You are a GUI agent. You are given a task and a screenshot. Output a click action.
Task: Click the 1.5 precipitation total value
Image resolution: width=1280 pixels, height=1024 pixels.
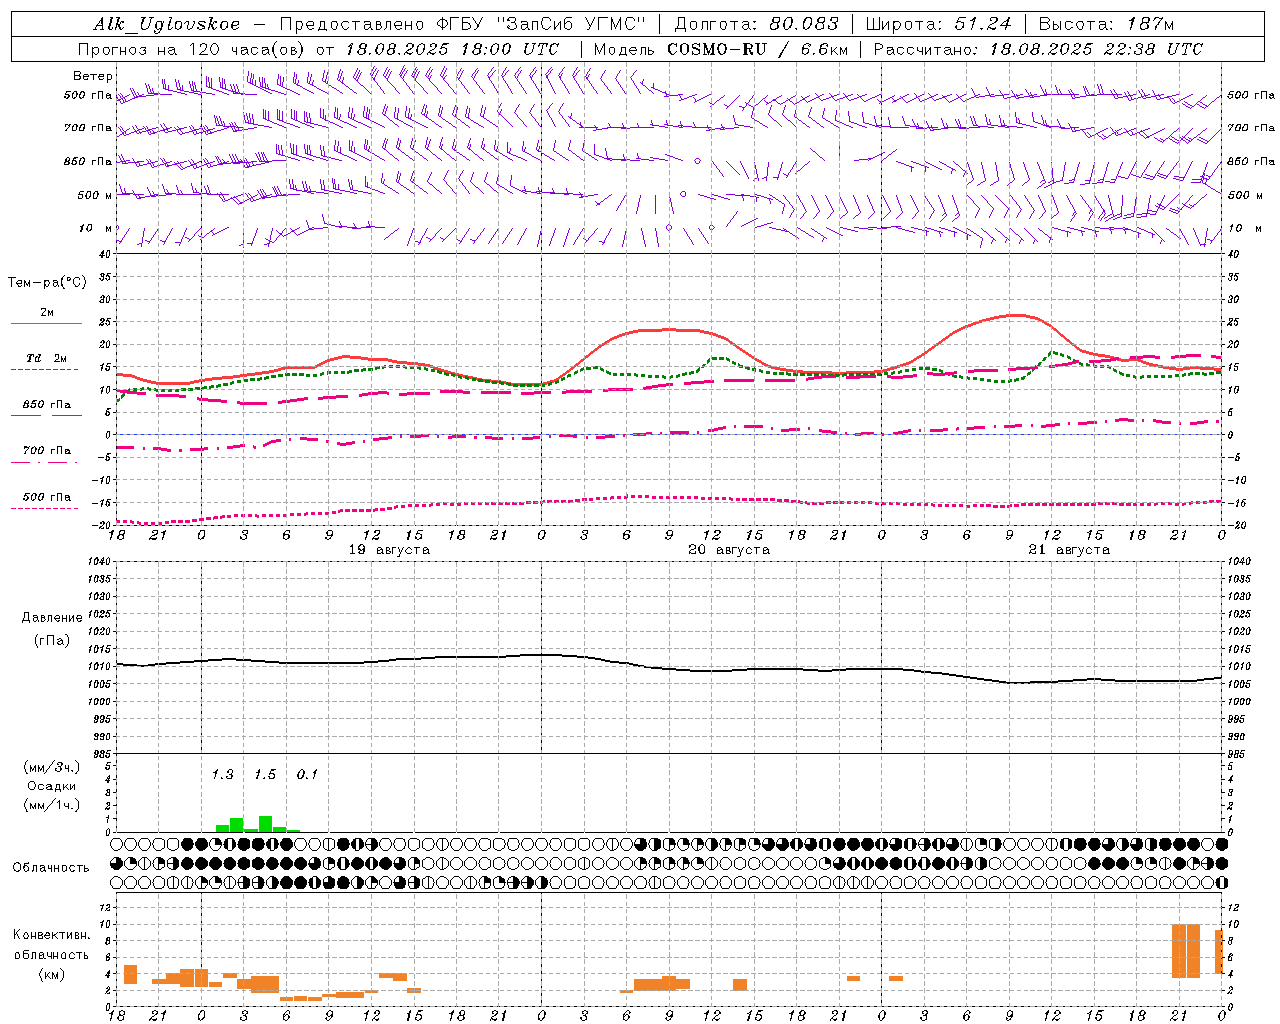264,775
